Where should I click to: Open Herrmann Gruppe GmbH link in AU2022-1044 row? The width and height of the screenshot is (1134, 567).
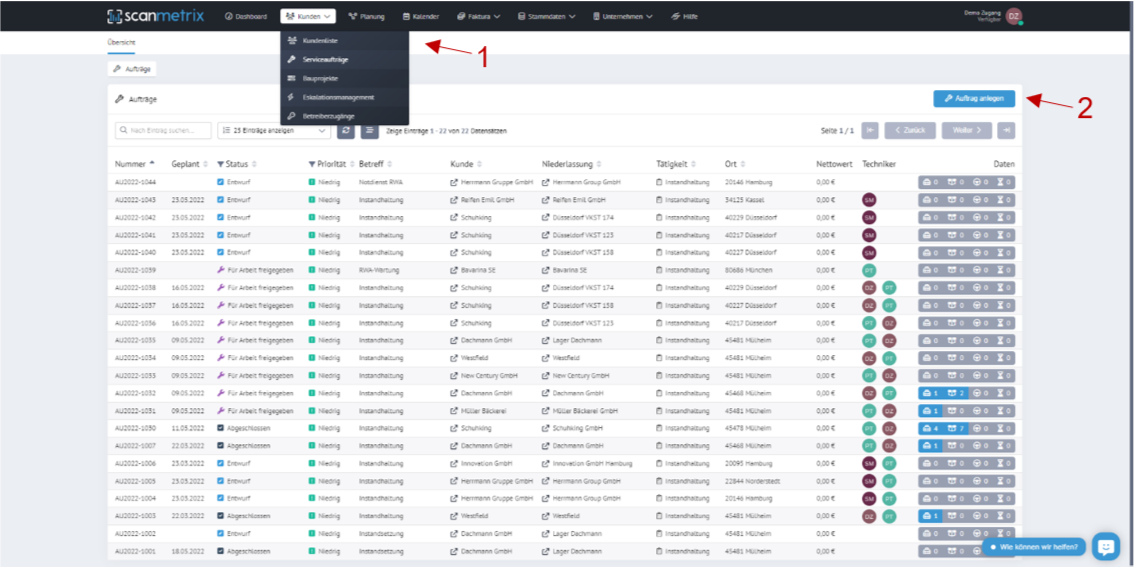492,182
